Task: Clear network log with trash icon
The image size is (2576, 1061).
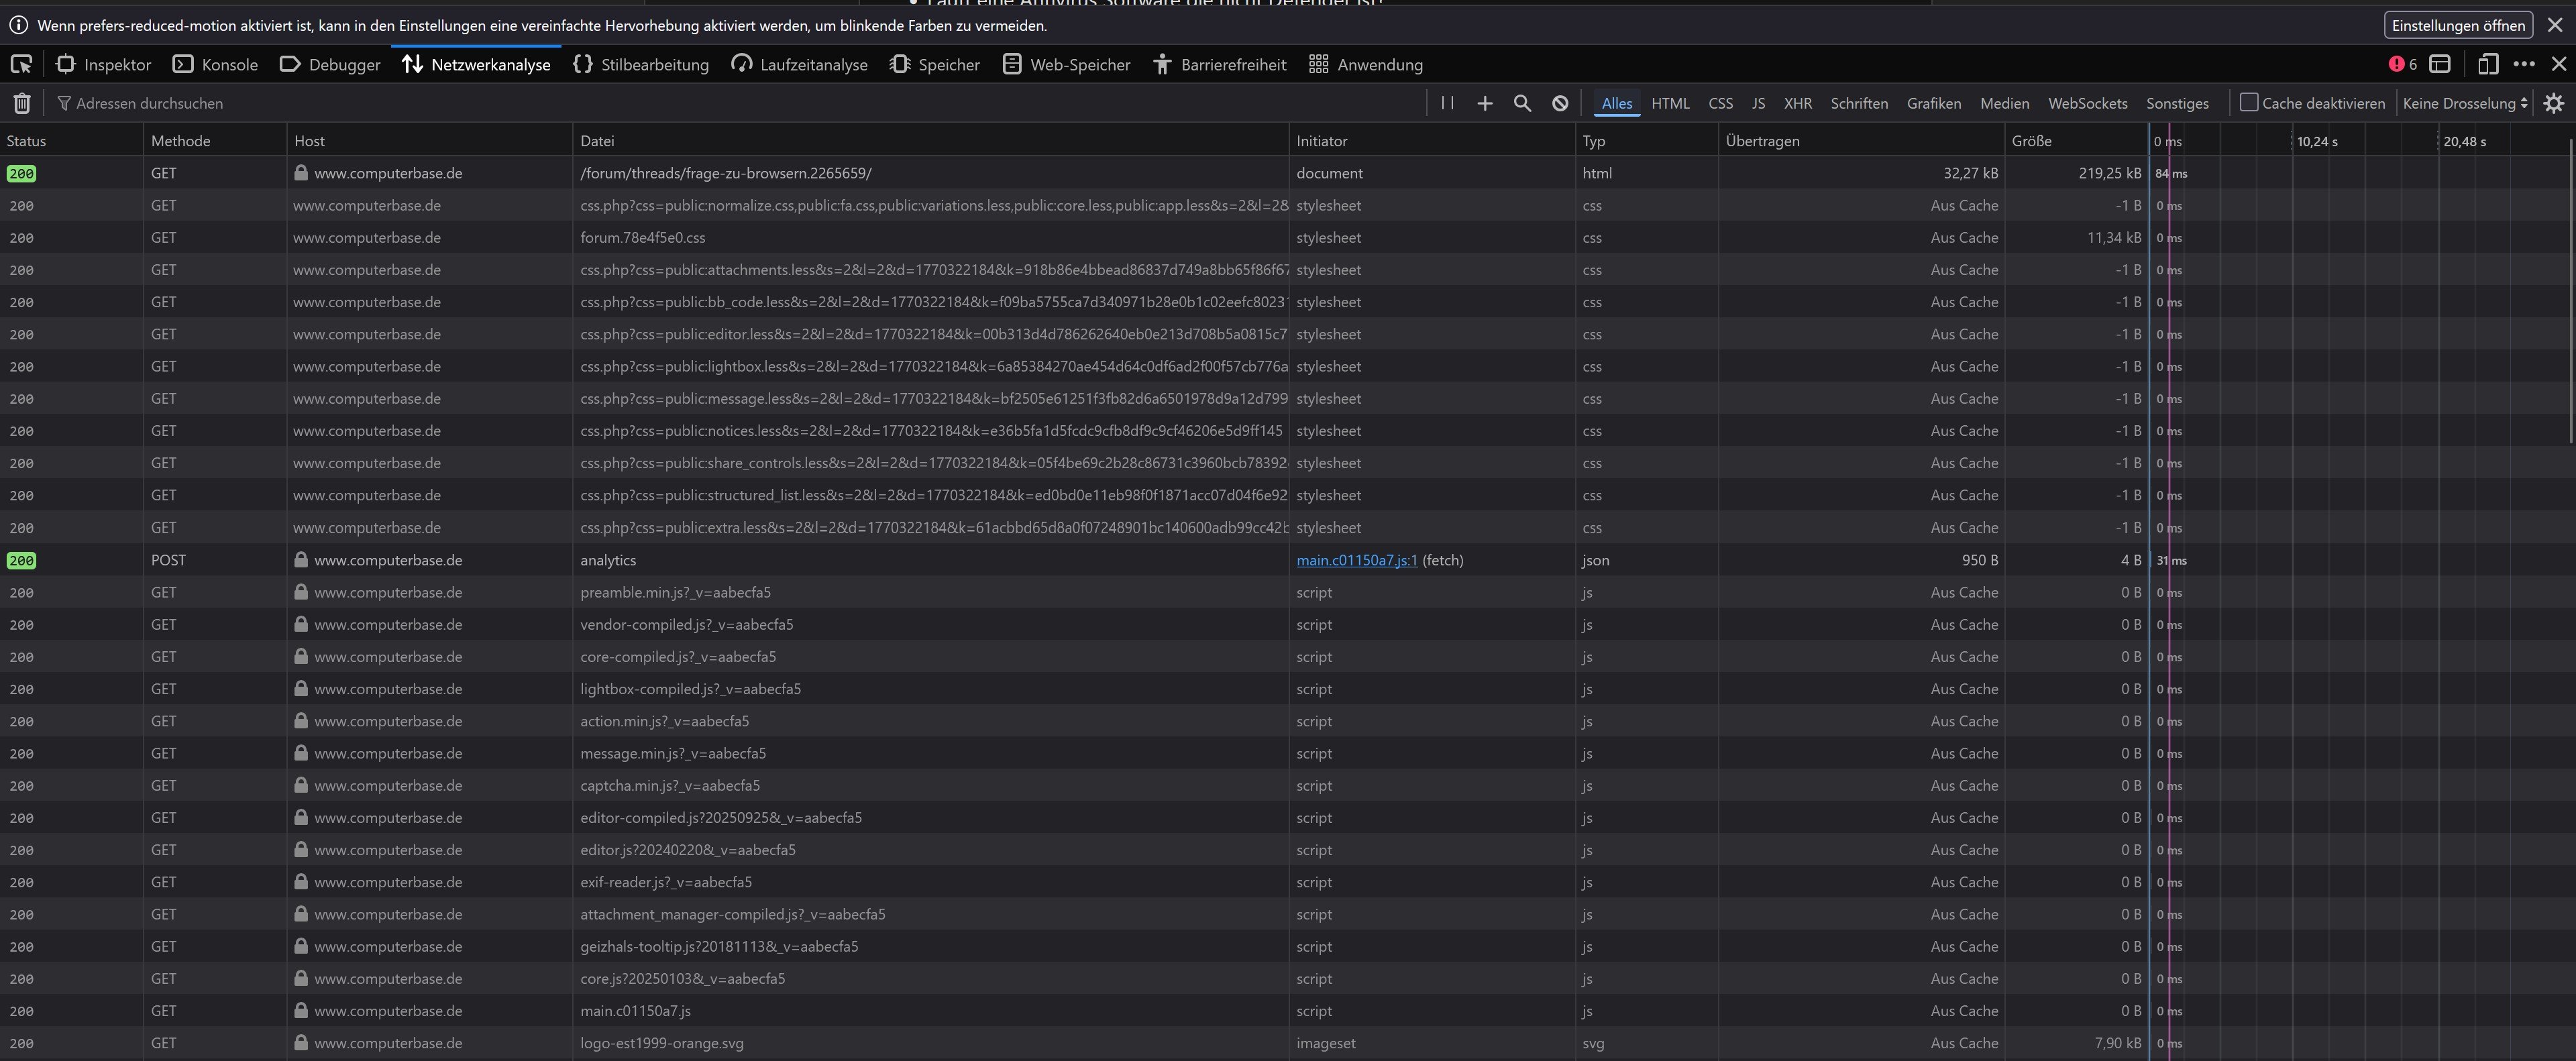Action: pyautogui.click(x=22, y=103)
